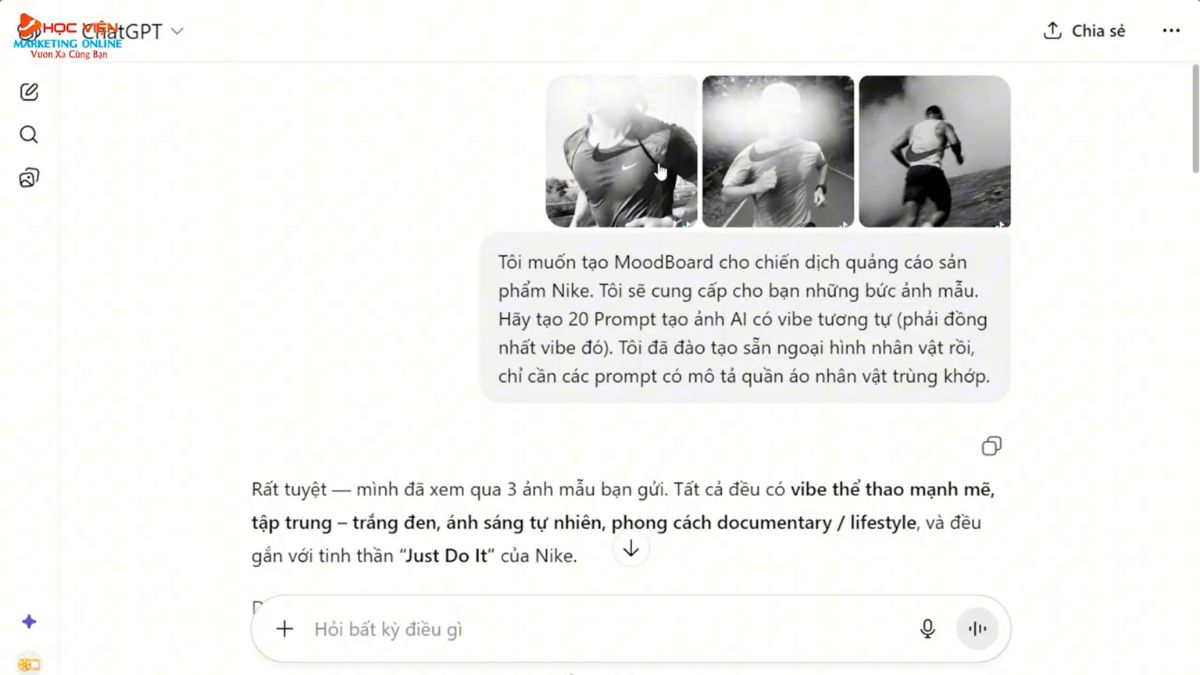Expand the ChatGPT model selector chevron
This screenshot has width=1200, height=675.
177,31
